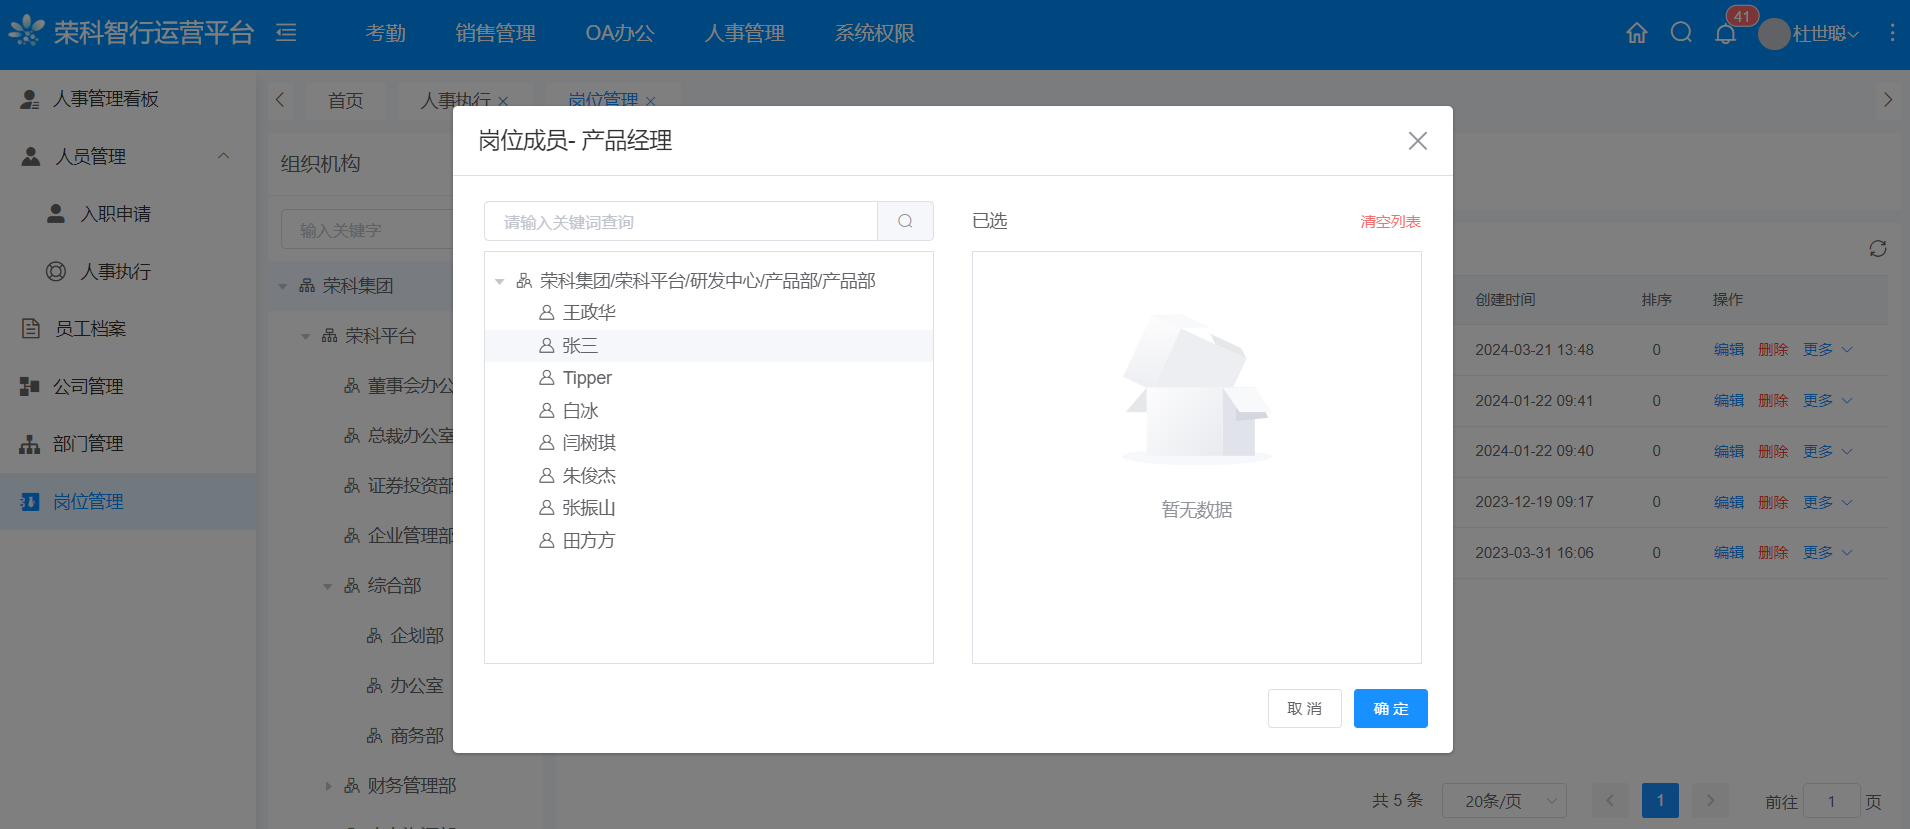Click the 确定 button
The image size is (1910, 829).
click(x=1390, y=709)
